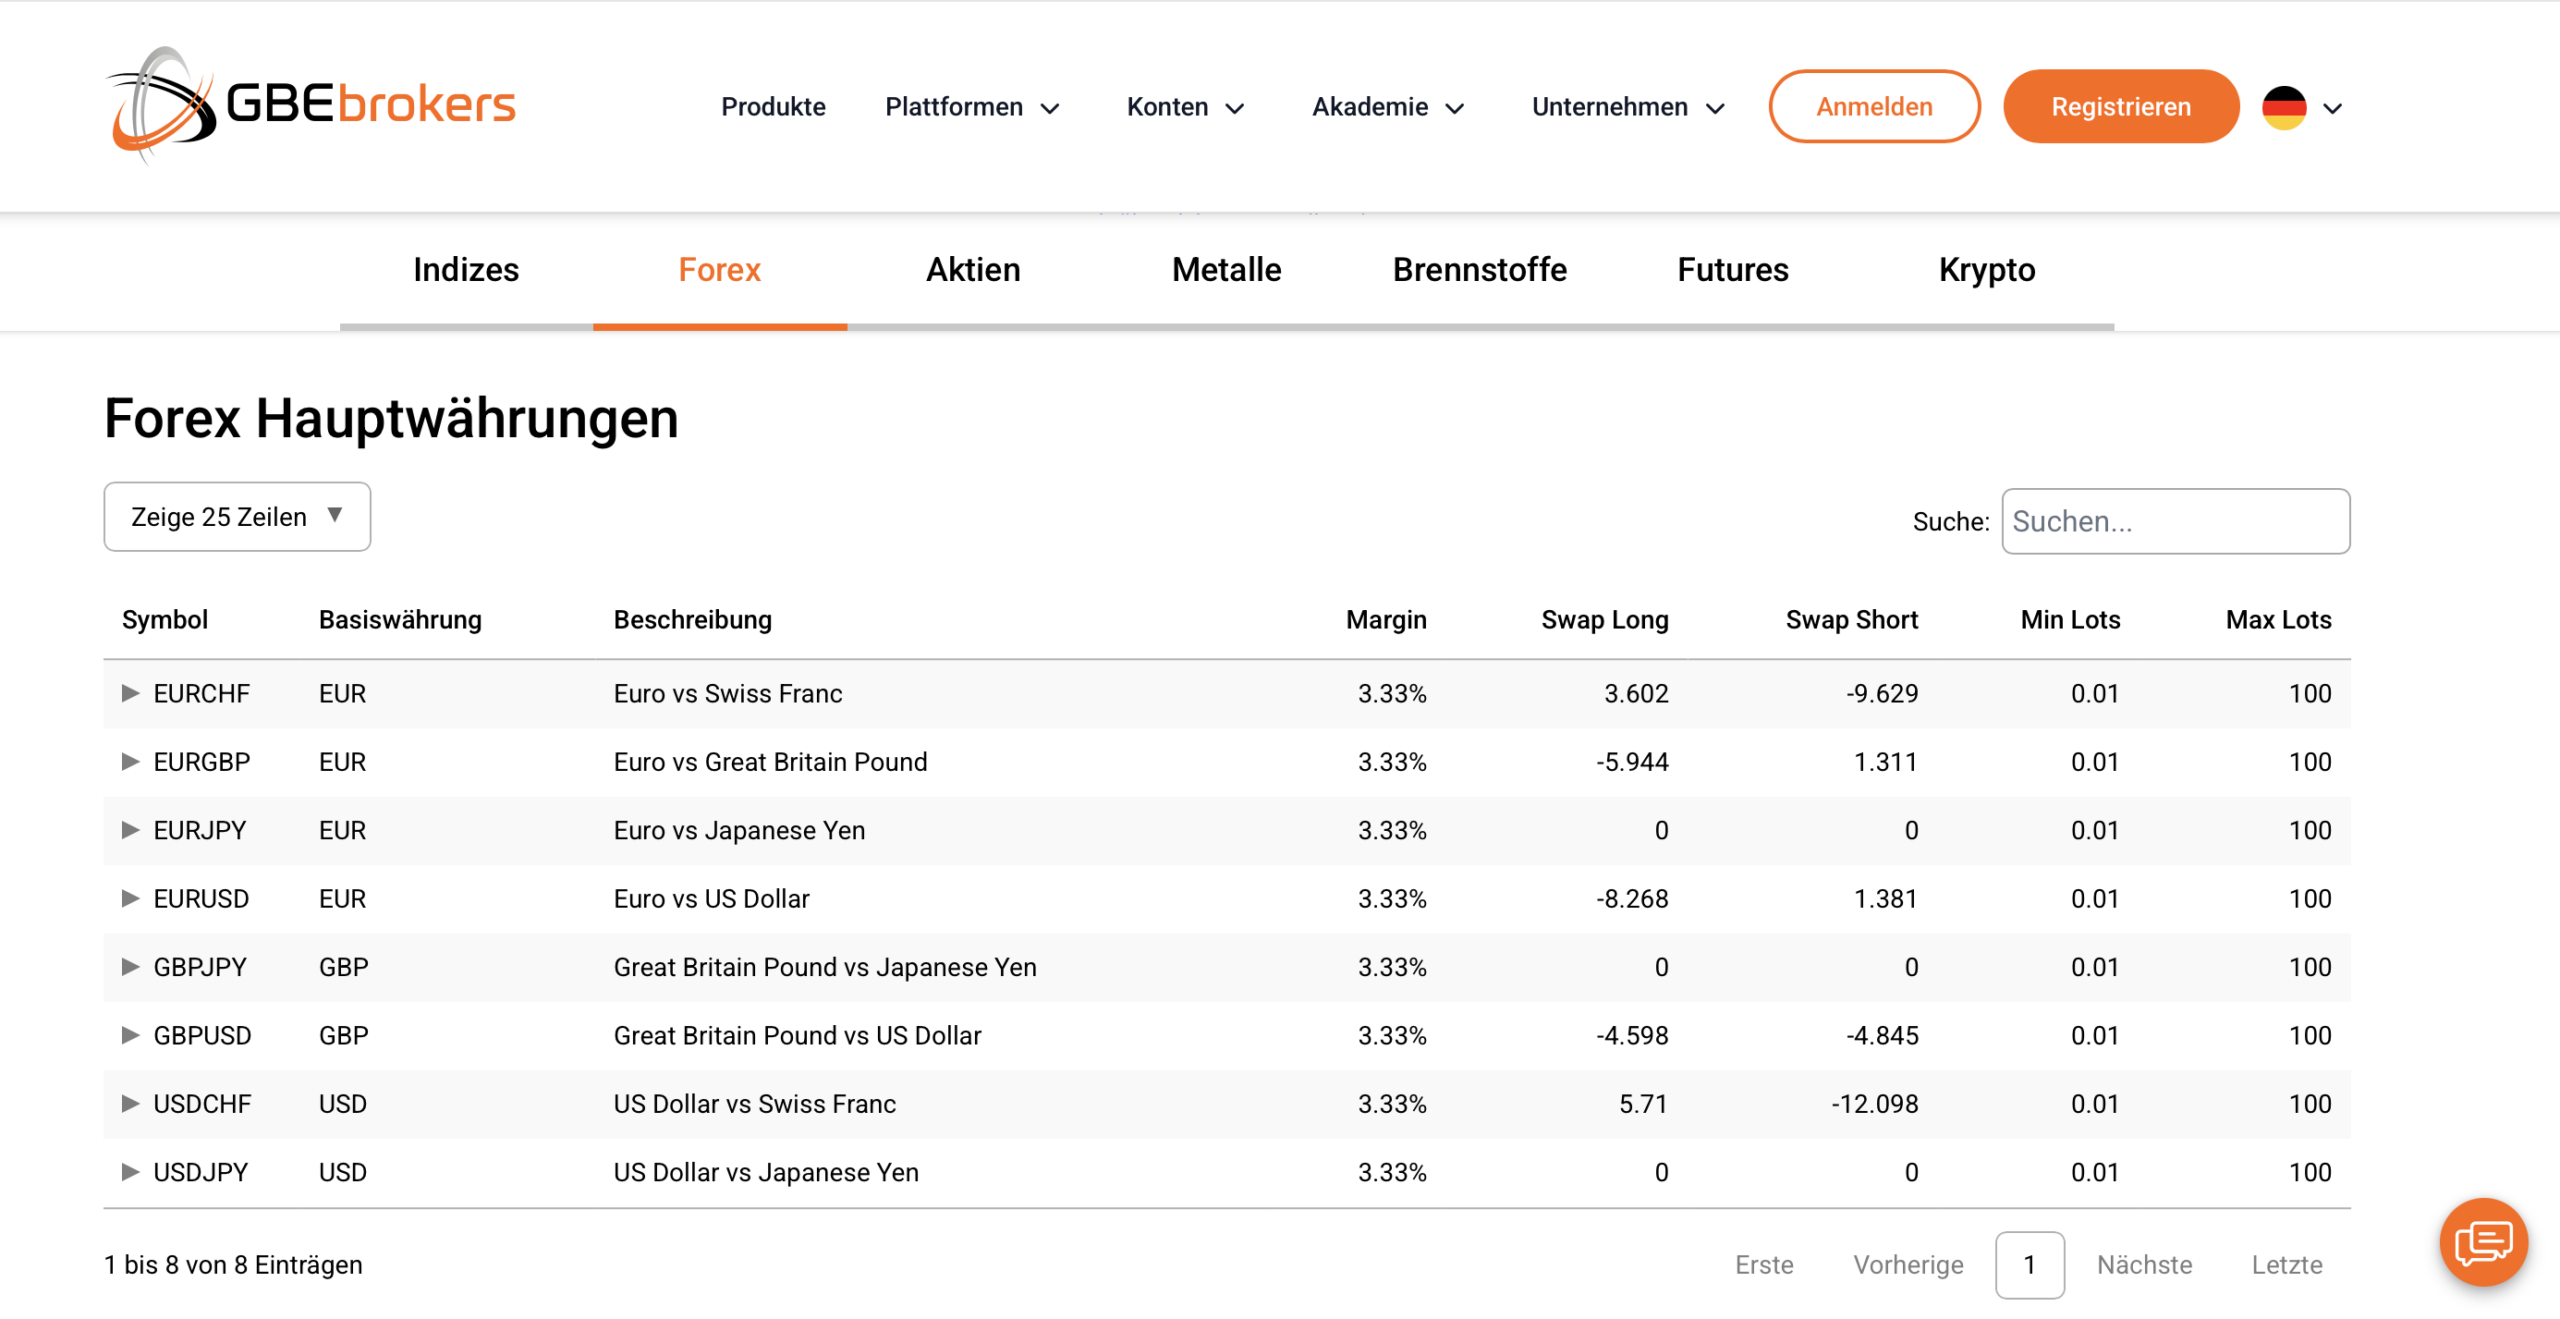Switch to the Indizes tab

[466, 270]
